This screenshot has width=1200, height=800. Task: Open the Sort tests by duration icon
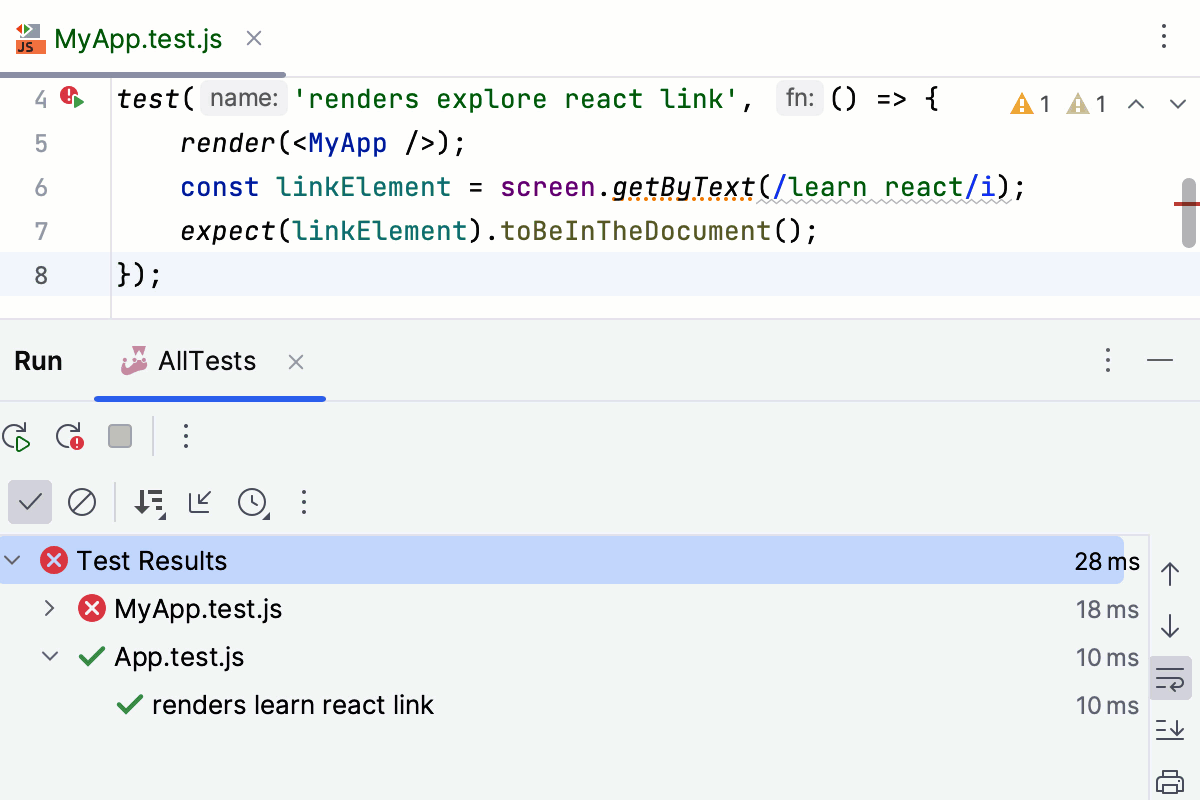coord(149,503)
